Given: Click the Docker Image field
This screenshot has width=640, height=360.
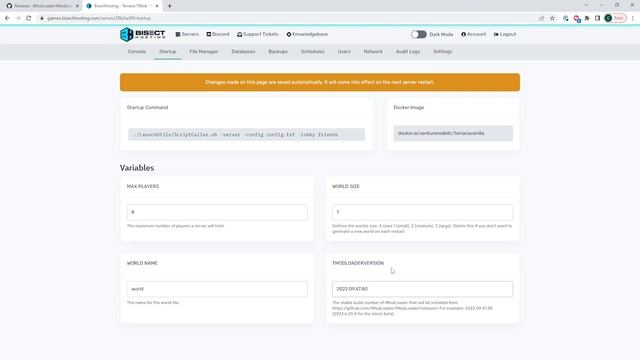Looking at the screenshot, I should pyautogui.click(x=453, y=133).
